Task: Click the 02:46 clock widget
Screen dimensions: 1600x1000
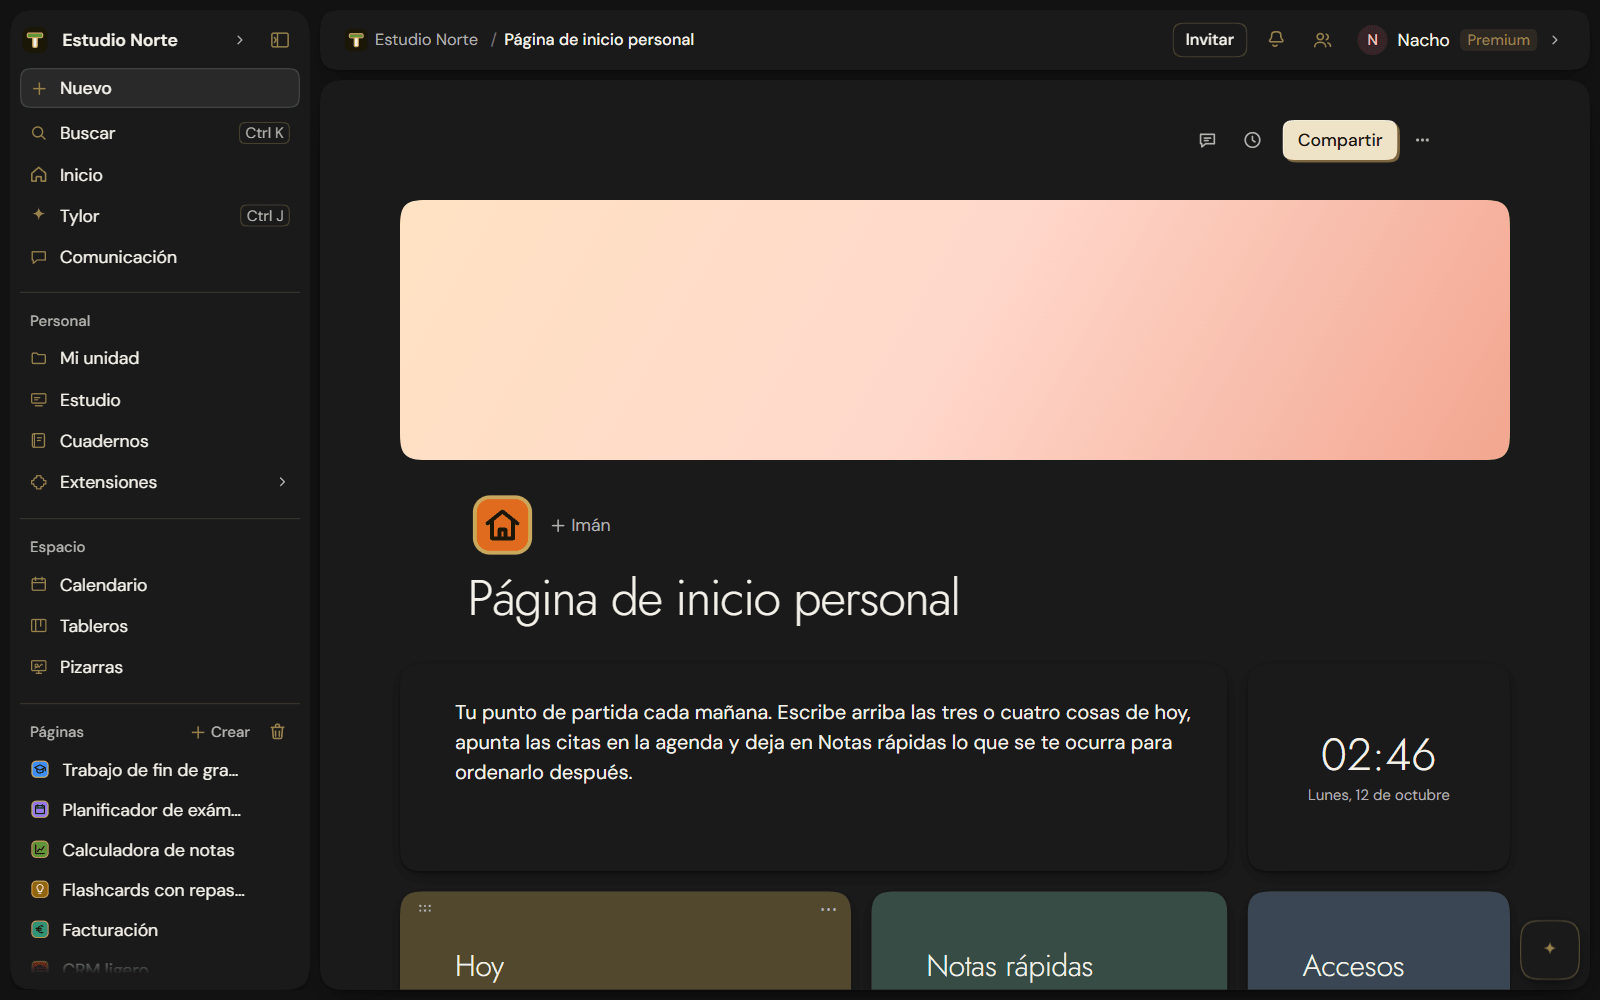Action: point(1379,768)
